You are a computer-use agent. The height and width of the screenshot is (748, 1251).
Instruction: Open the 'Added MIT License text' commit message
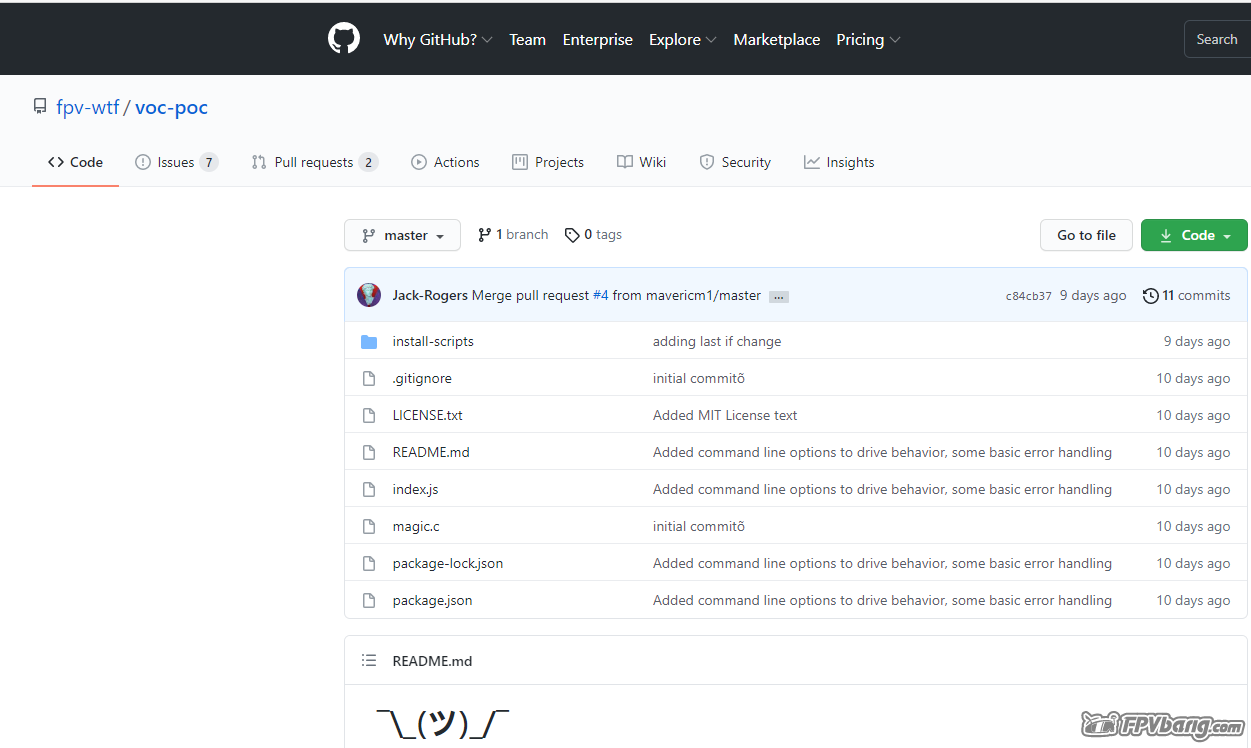(725, 416)
